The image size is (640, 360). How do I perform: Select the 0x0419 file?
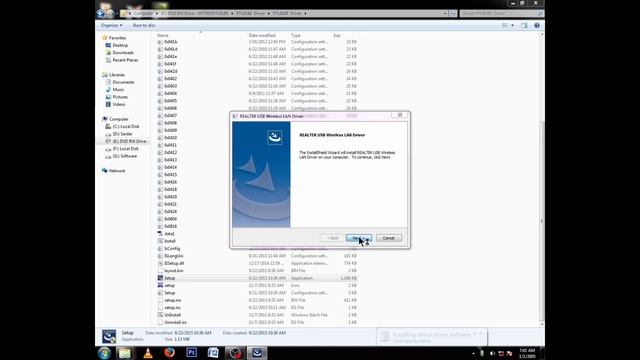point(170,197)
